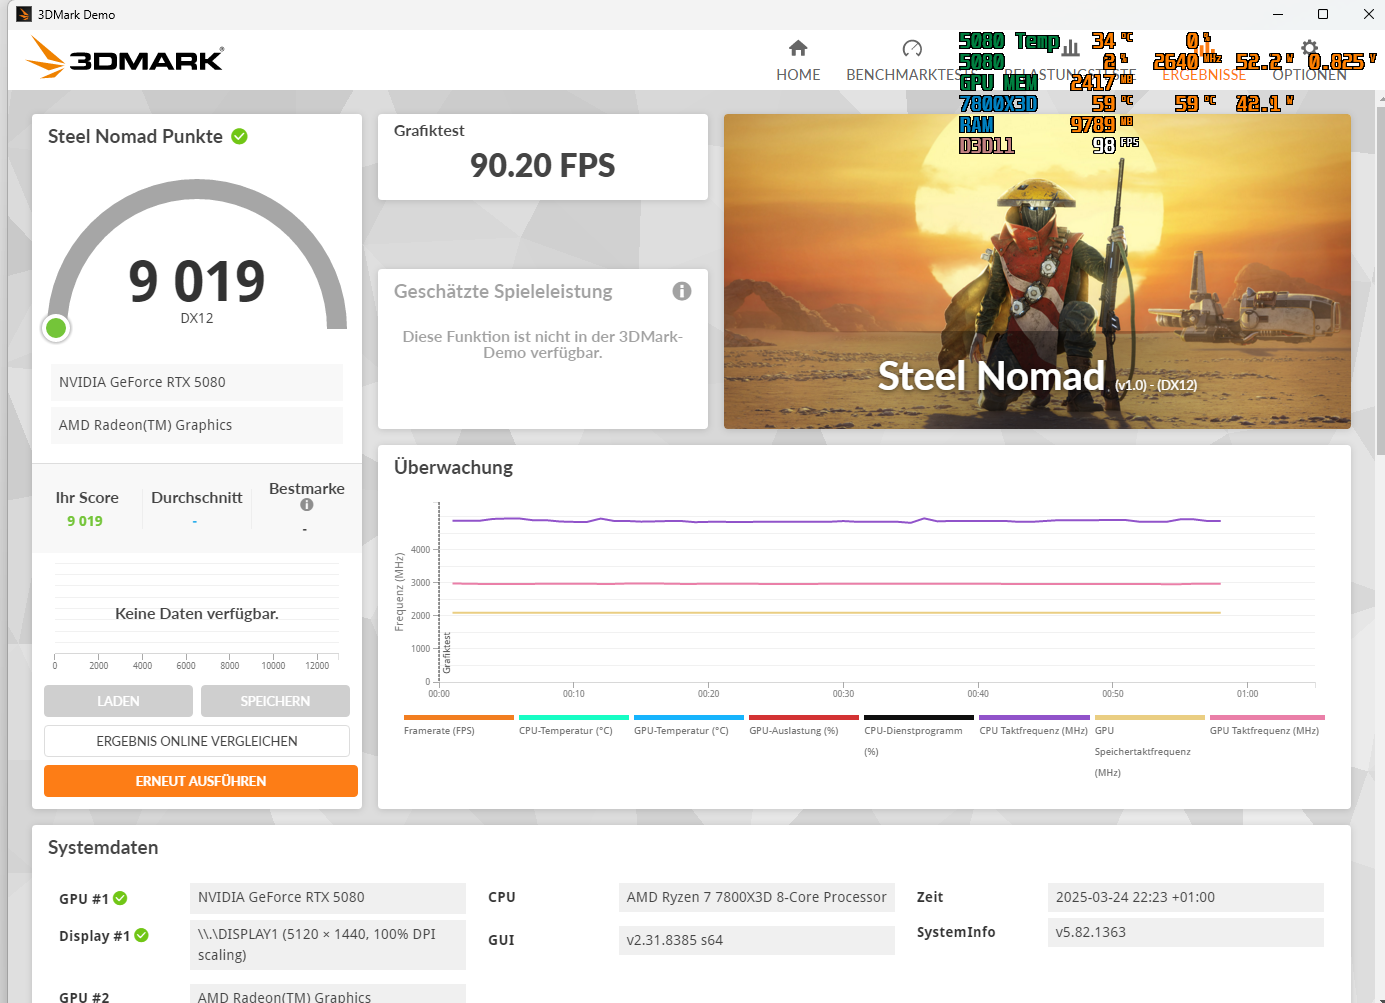Click the info icon beside Geschätzte Spieleleistung
1385x1003 pixels.
[x=682, y=291]
